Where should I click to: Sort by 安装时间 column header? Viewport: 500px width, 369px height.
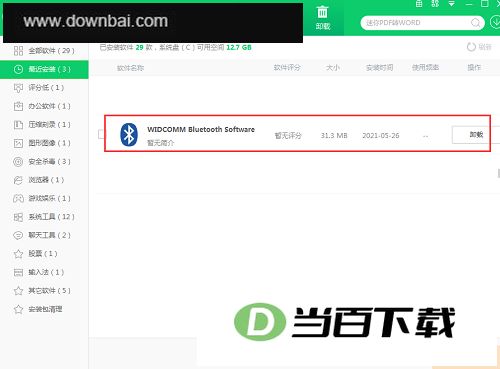click(379, 68)
